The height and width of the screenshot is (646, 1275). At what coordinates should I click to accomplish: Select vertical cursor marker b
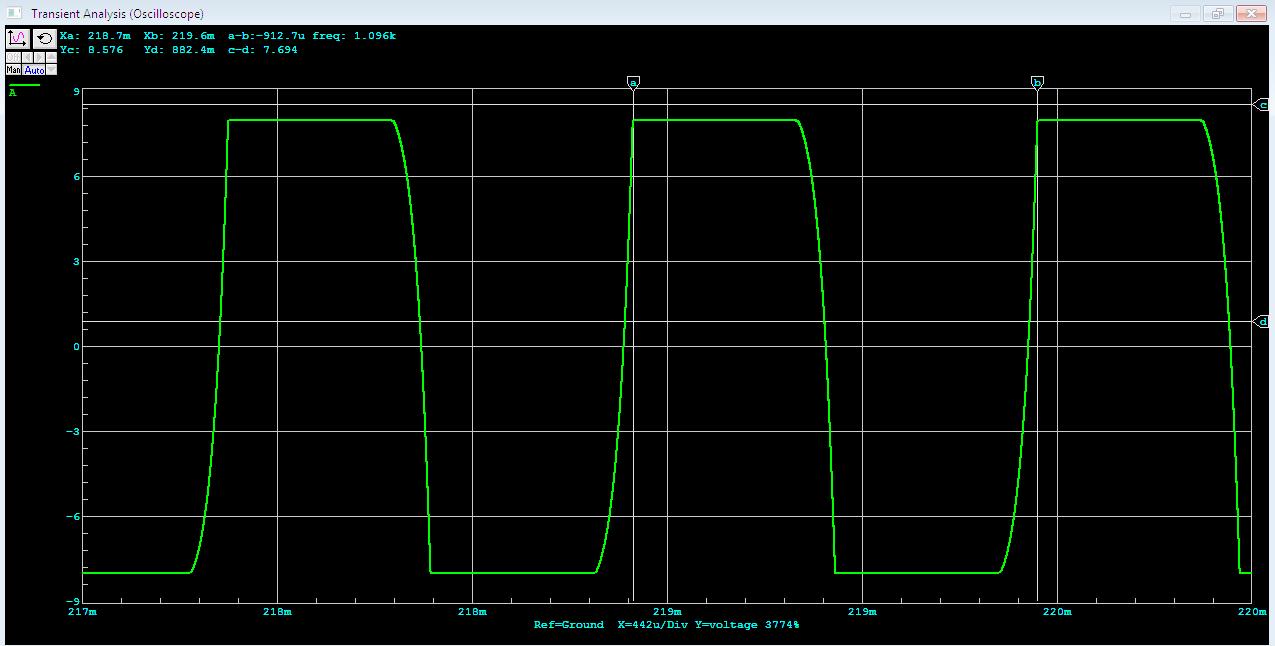[1037, 82]
